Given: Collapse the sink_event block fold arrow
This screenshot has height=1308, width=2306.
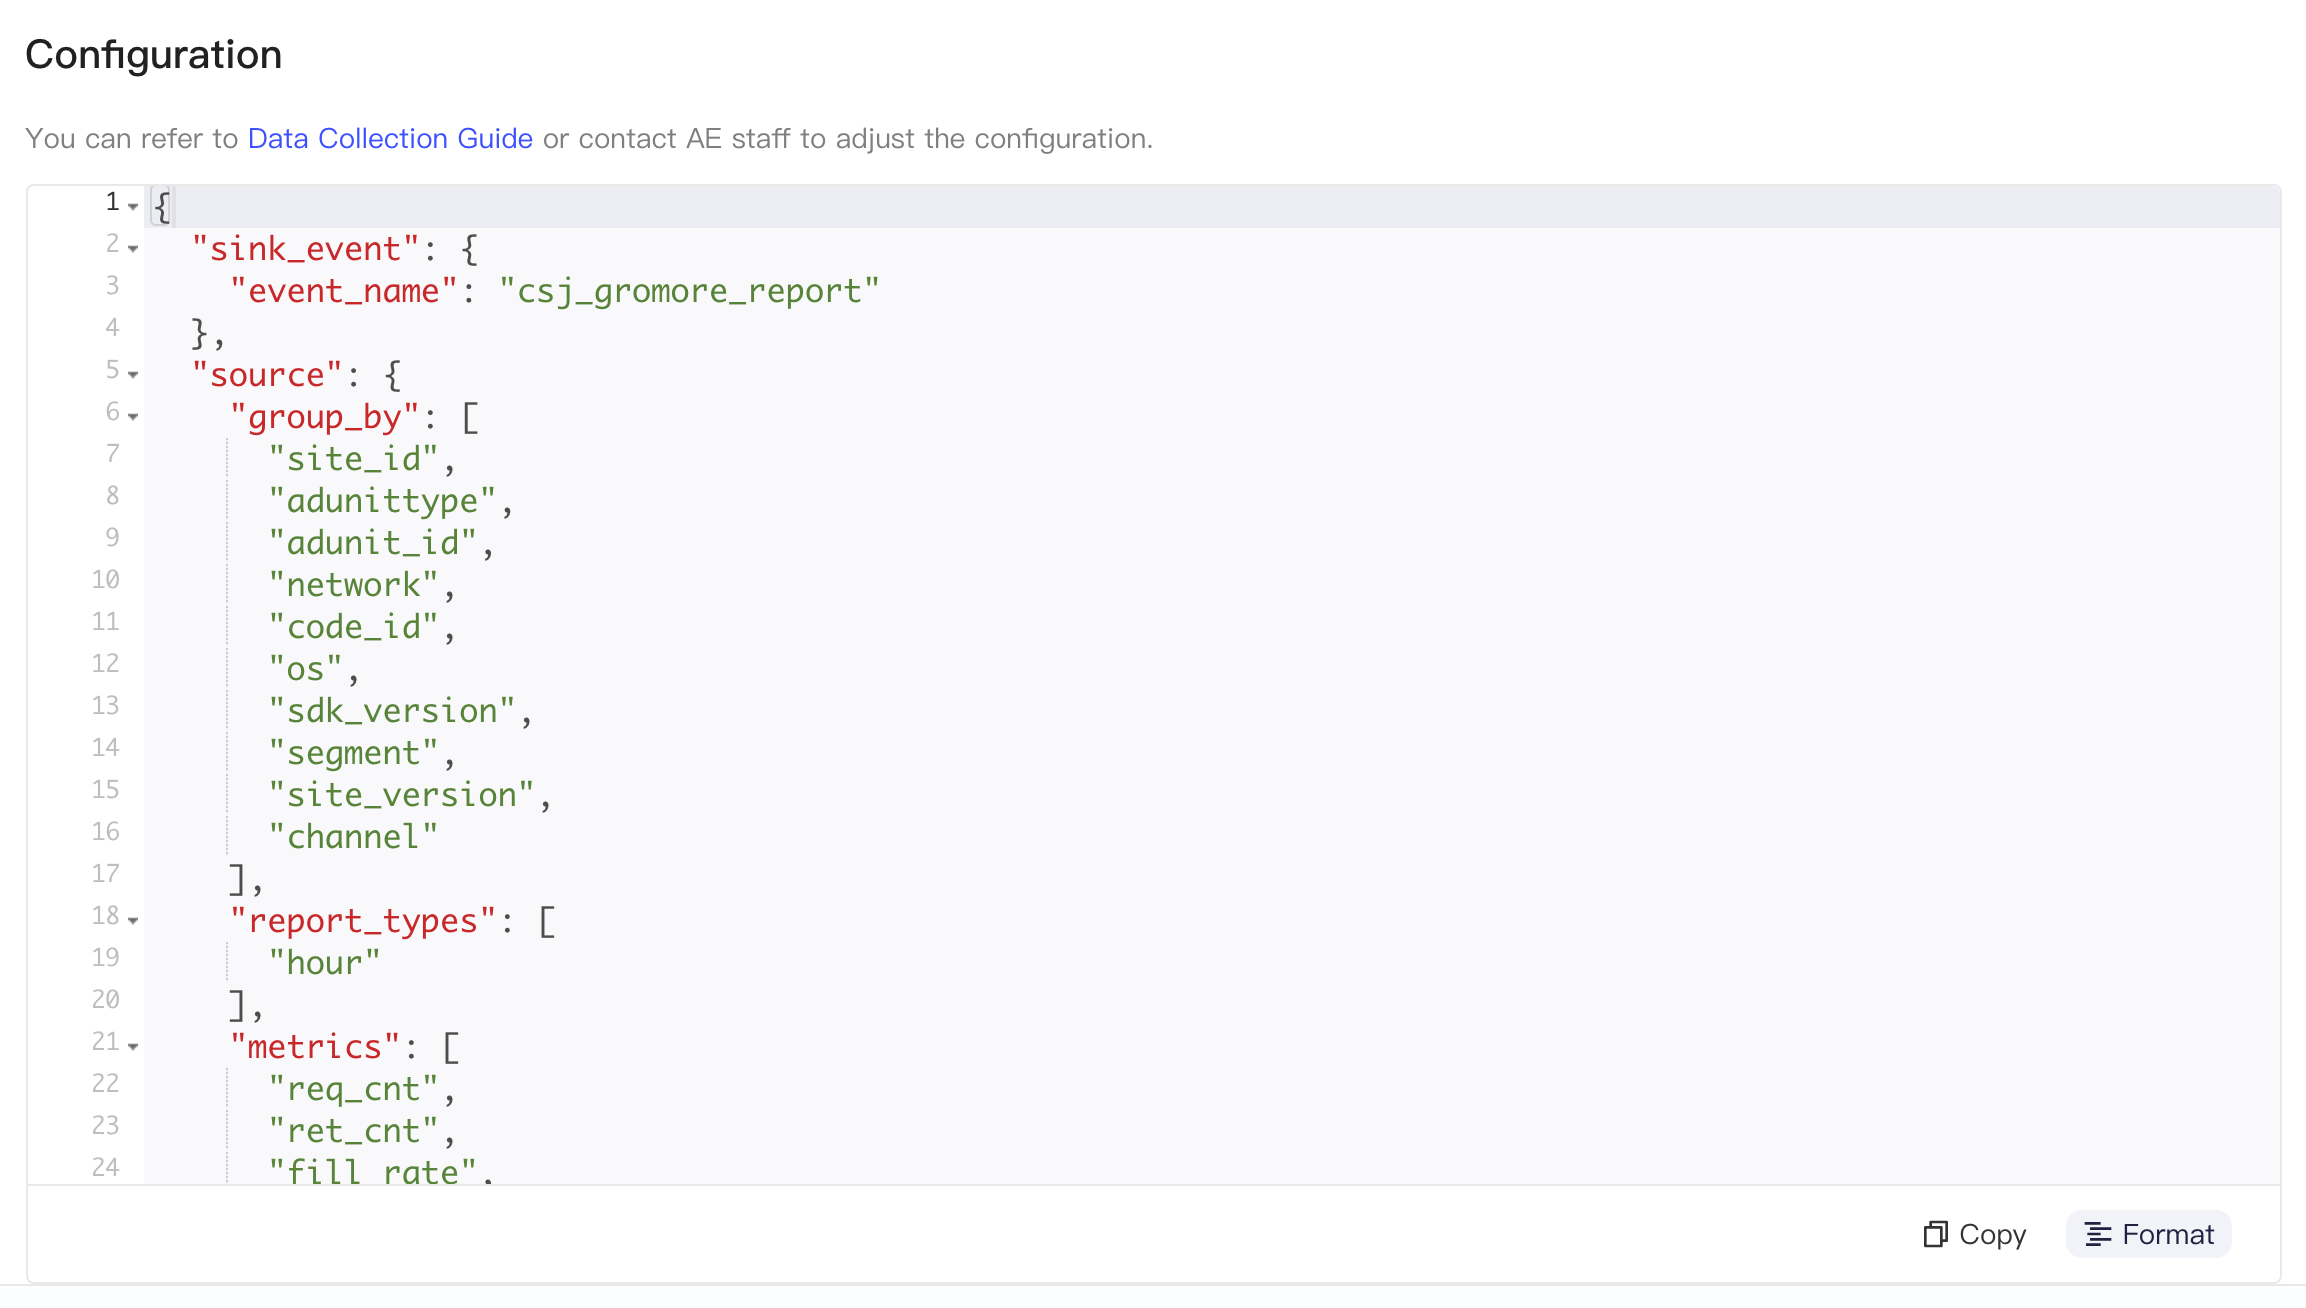Looking at the screenshot, I should [133, 248].
